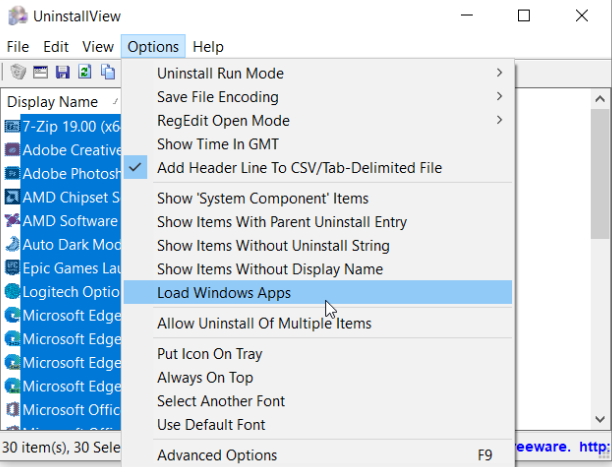Choose Select Another Font
The width and height of the screenshot is (612, 467).
click(x=318, y=401)
